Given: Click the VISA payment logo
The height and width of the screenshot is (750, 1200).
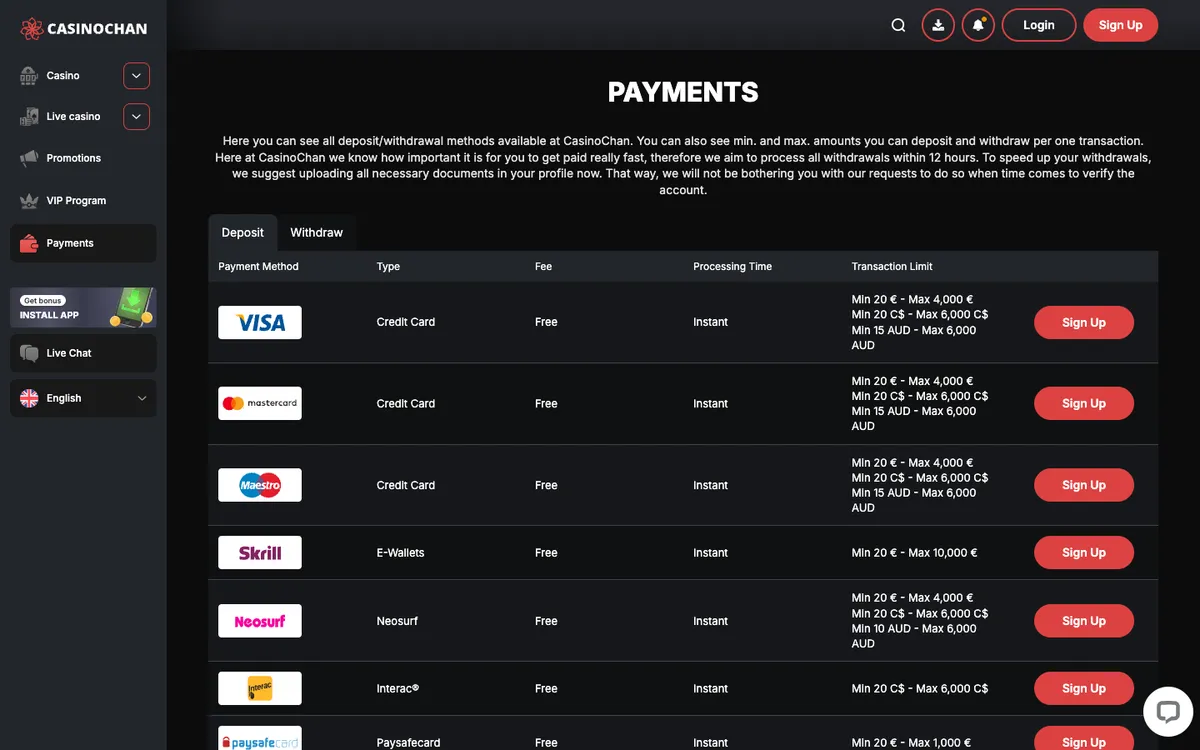Looking at the screenshot, I should [x=260, y=322].
